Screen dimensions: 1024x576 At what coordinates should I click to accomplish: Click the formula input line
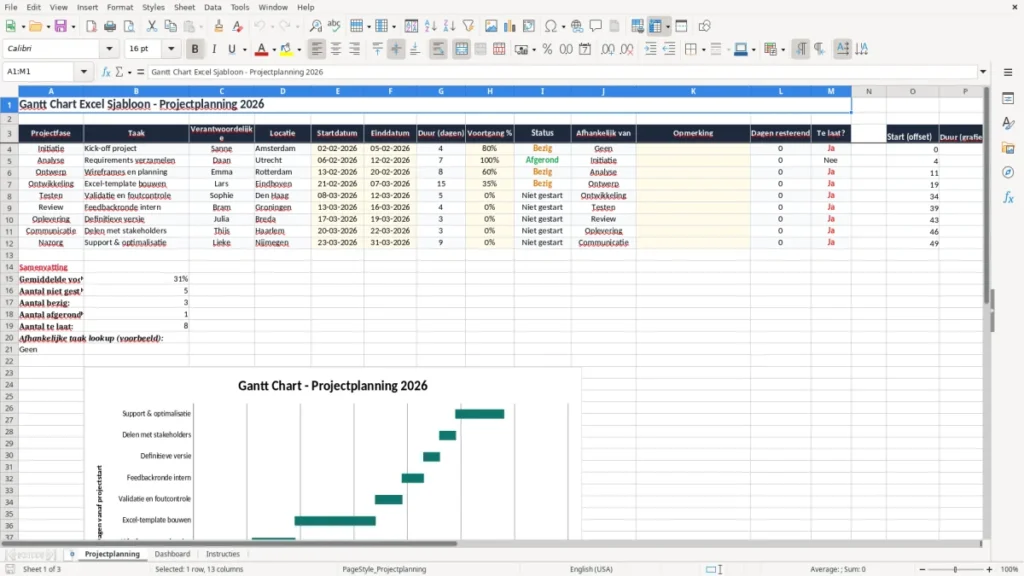(x=562, y=72)
